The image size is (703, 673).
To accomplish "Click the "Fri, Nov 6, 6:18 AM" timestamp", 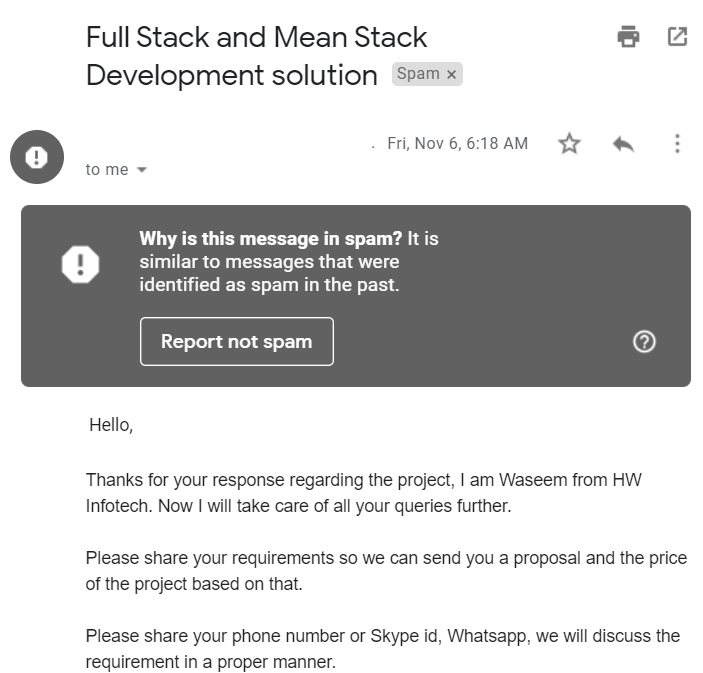I will tap(457, 143).
